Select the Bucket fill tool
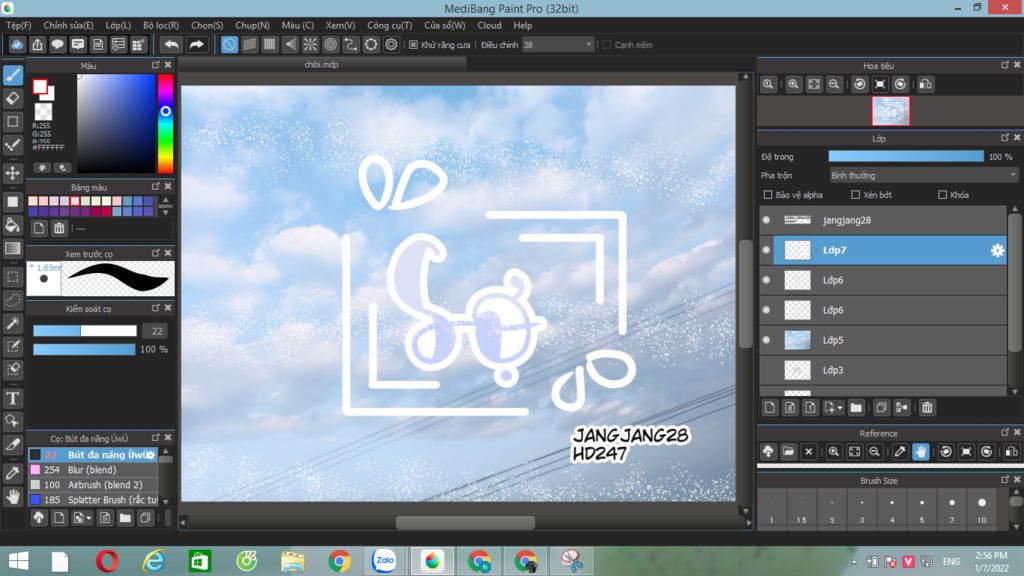The width and height of the screenshot is (1024, 576). [12, 225]
